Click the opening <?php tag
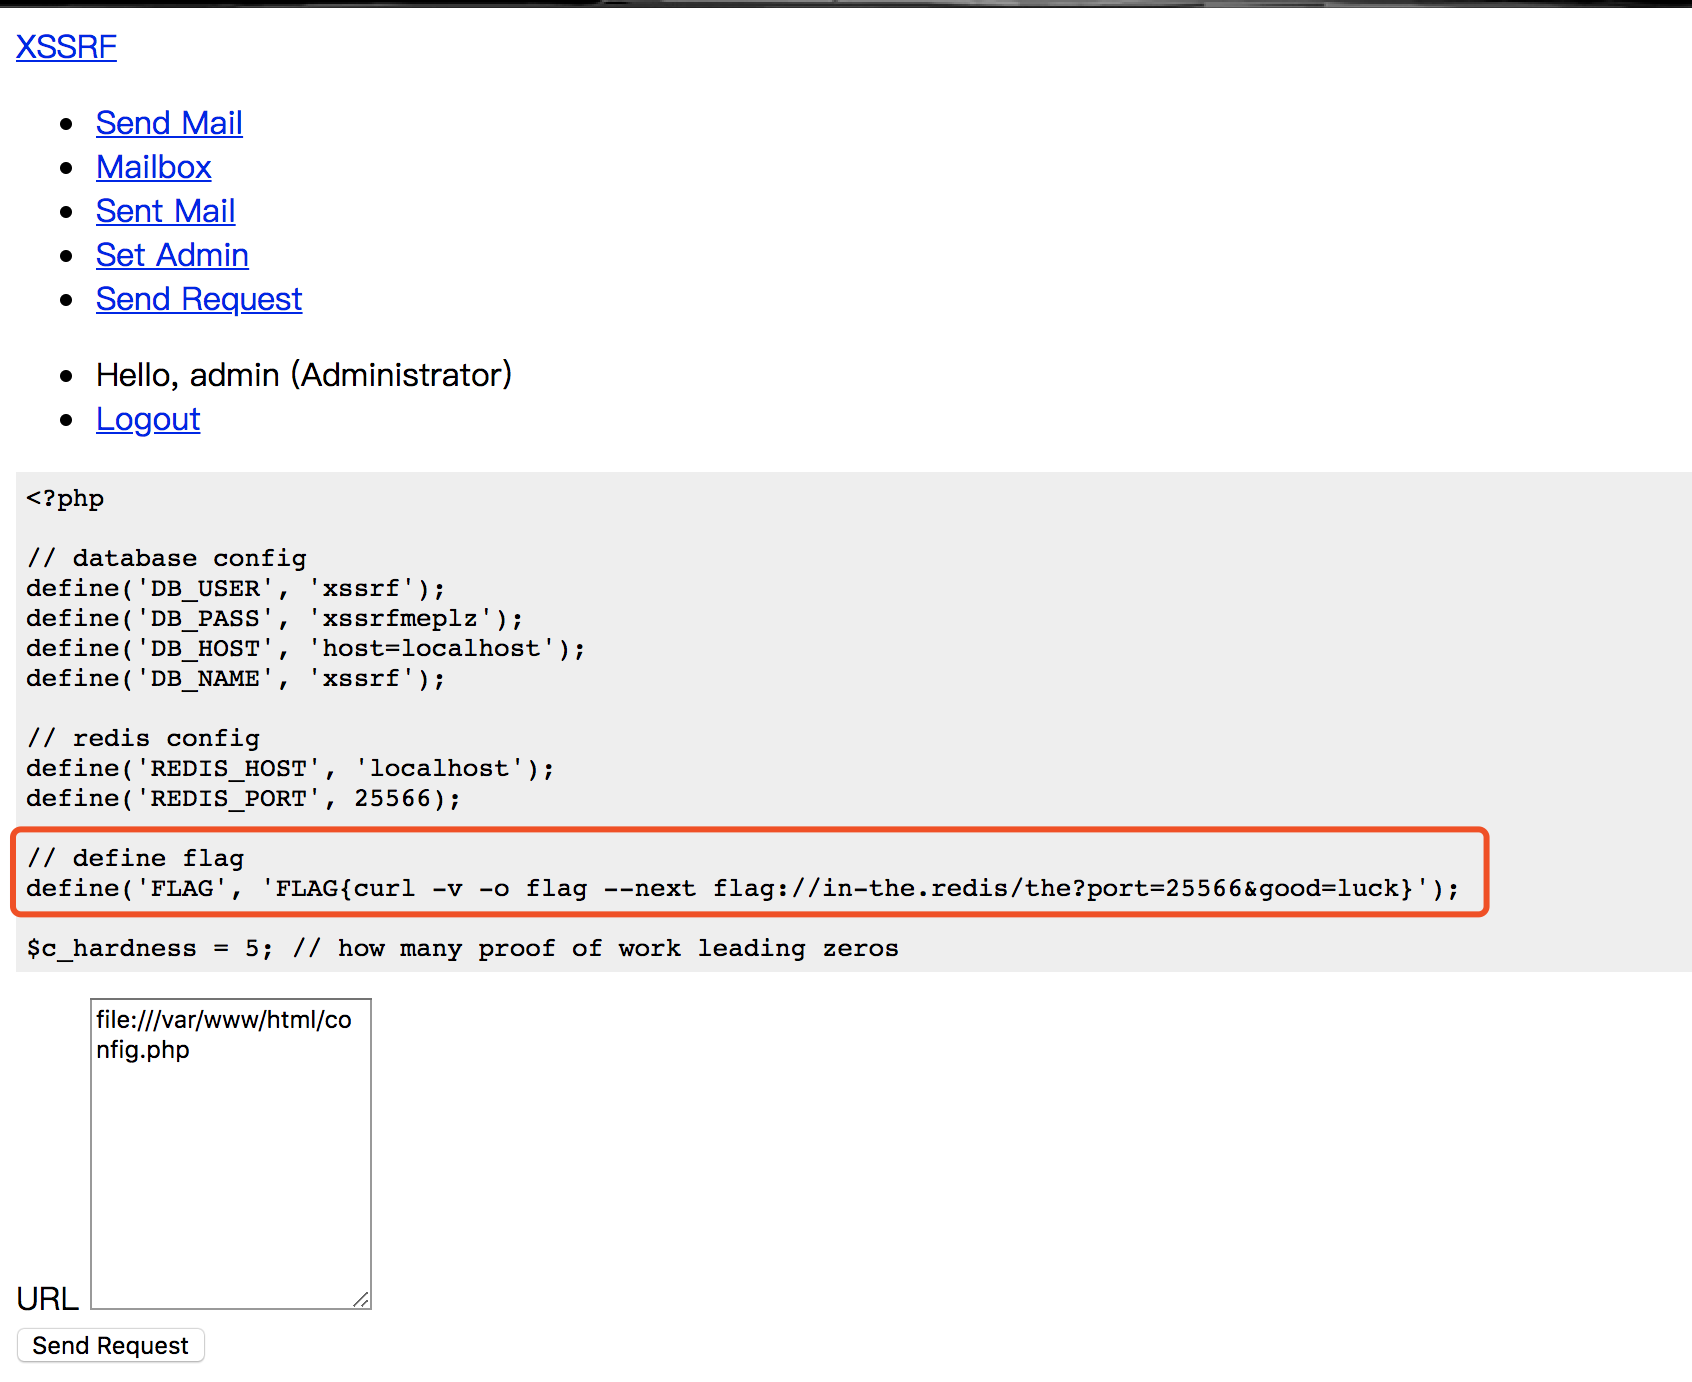This screenshot has height=1382, width=1692. tap(65, 498)
